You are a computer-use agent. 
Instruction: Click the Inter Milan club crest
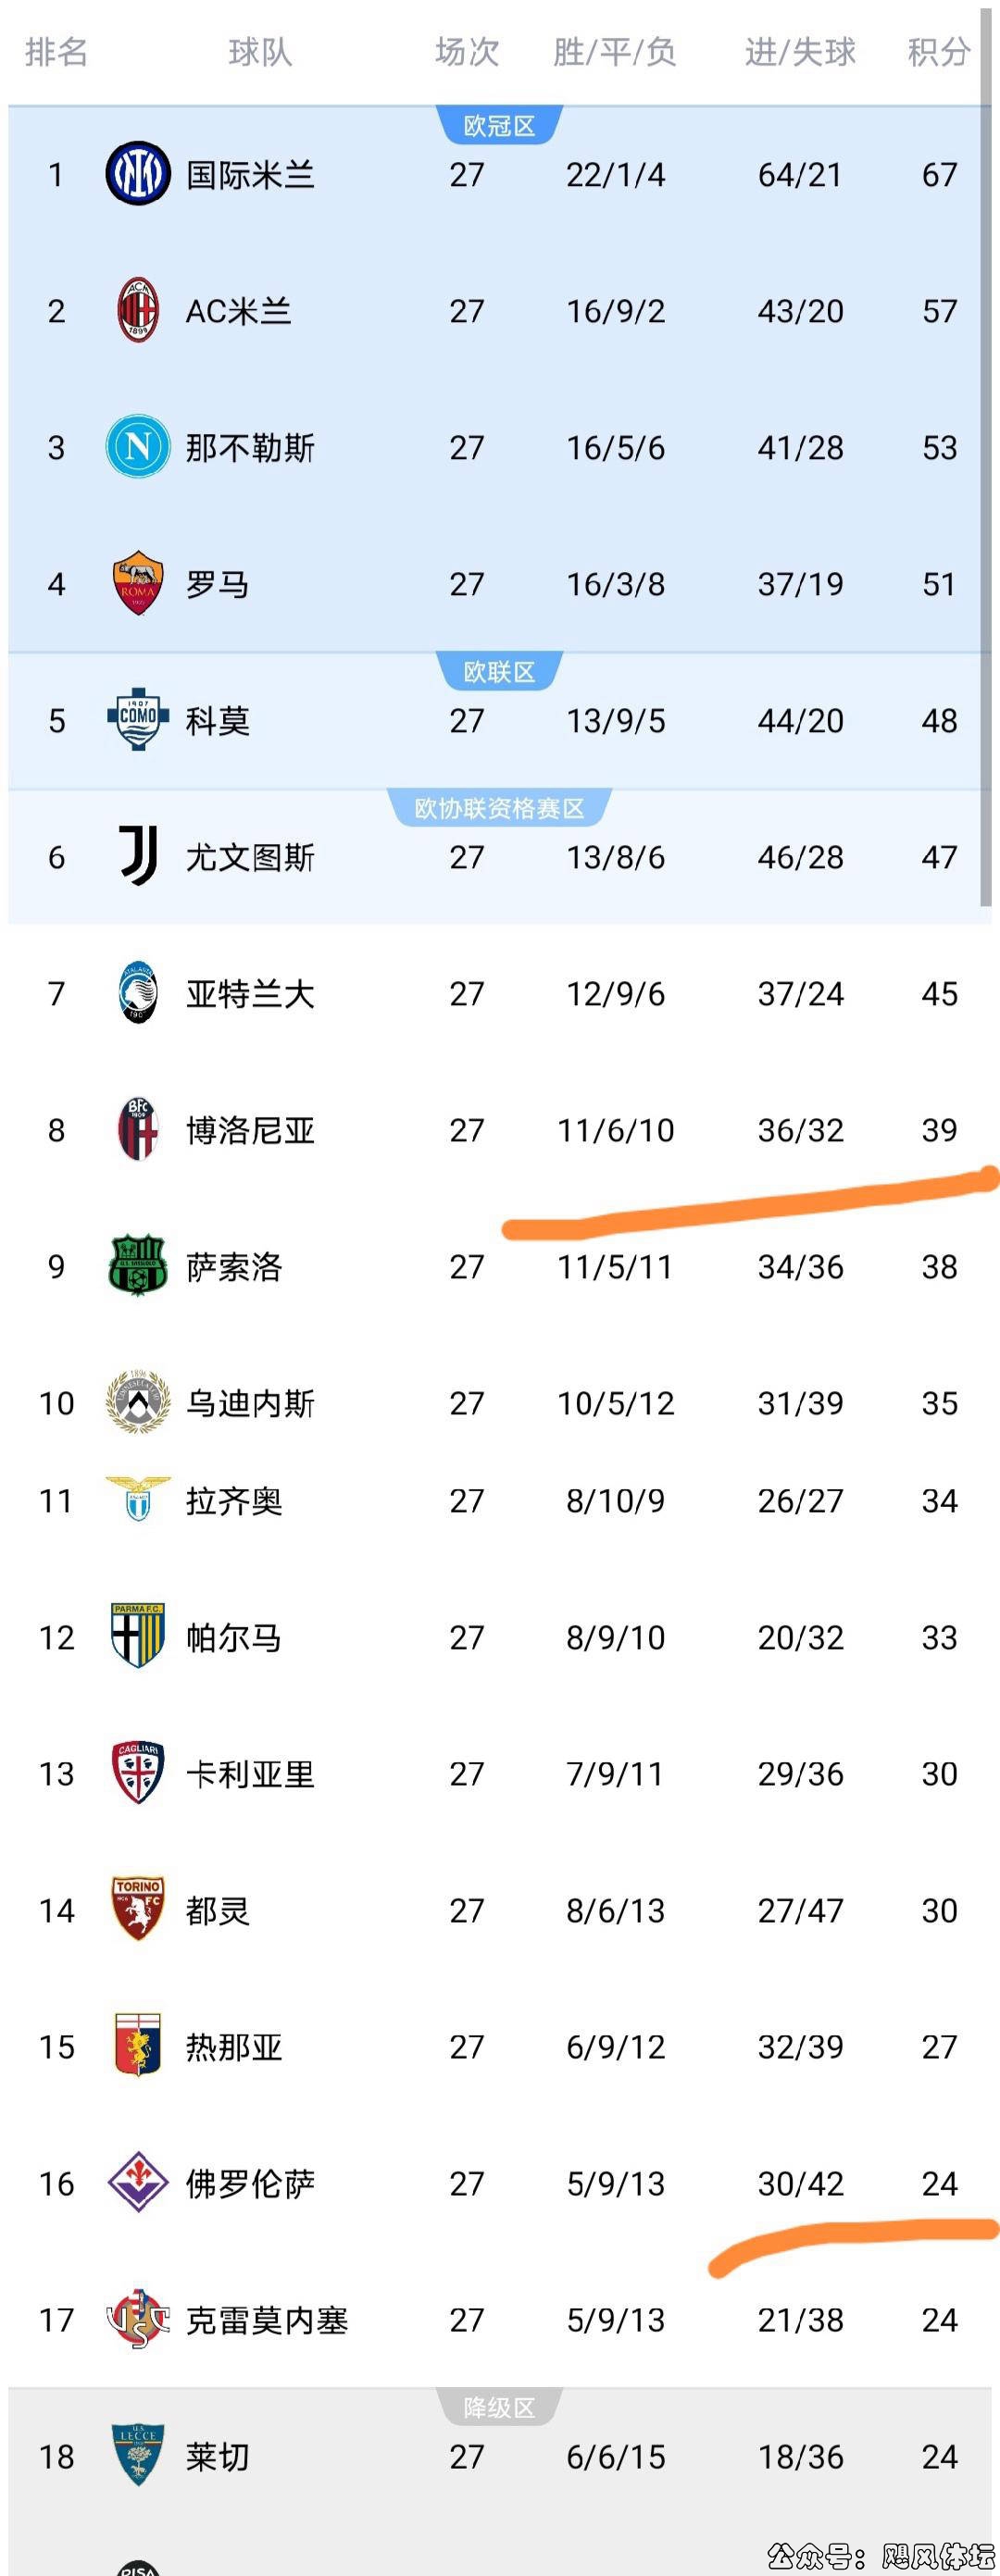137,174
